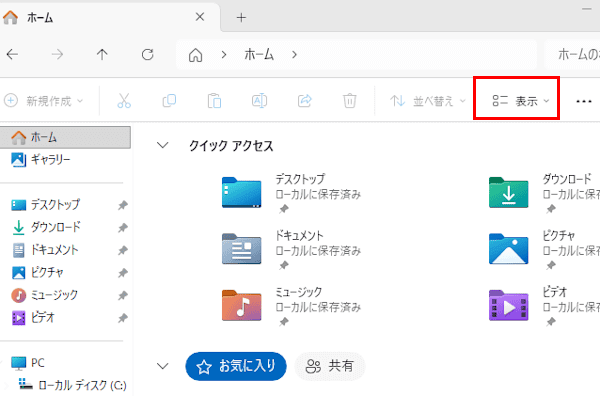The height and width of the screenshot is (396, 600).
Task: Select ミュージック folder in Quick Access
Action: (292, 306)
